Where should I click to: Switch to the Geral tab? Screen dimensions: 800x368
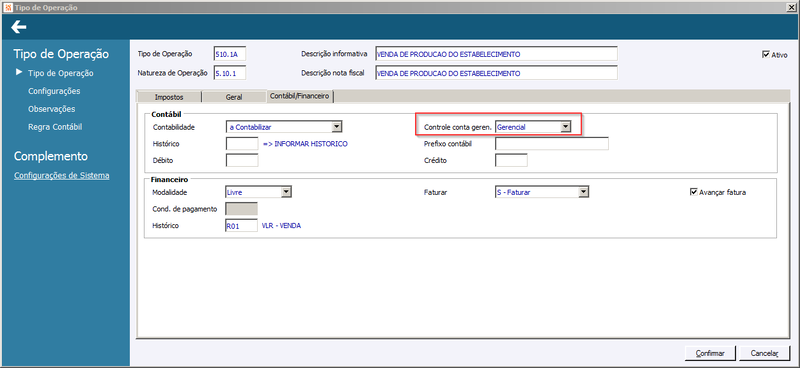click(234, 96)
